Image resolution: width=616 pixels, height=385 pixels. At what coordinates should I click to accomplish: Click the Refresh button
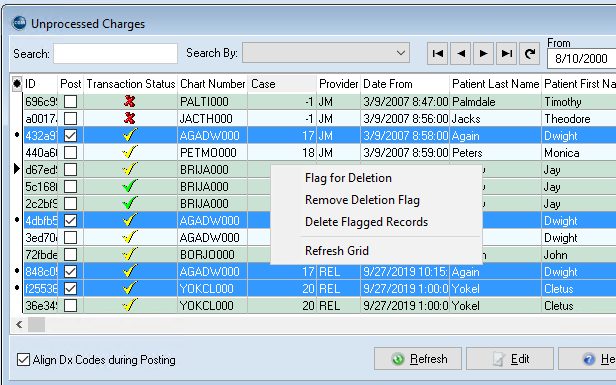point(418,359)
